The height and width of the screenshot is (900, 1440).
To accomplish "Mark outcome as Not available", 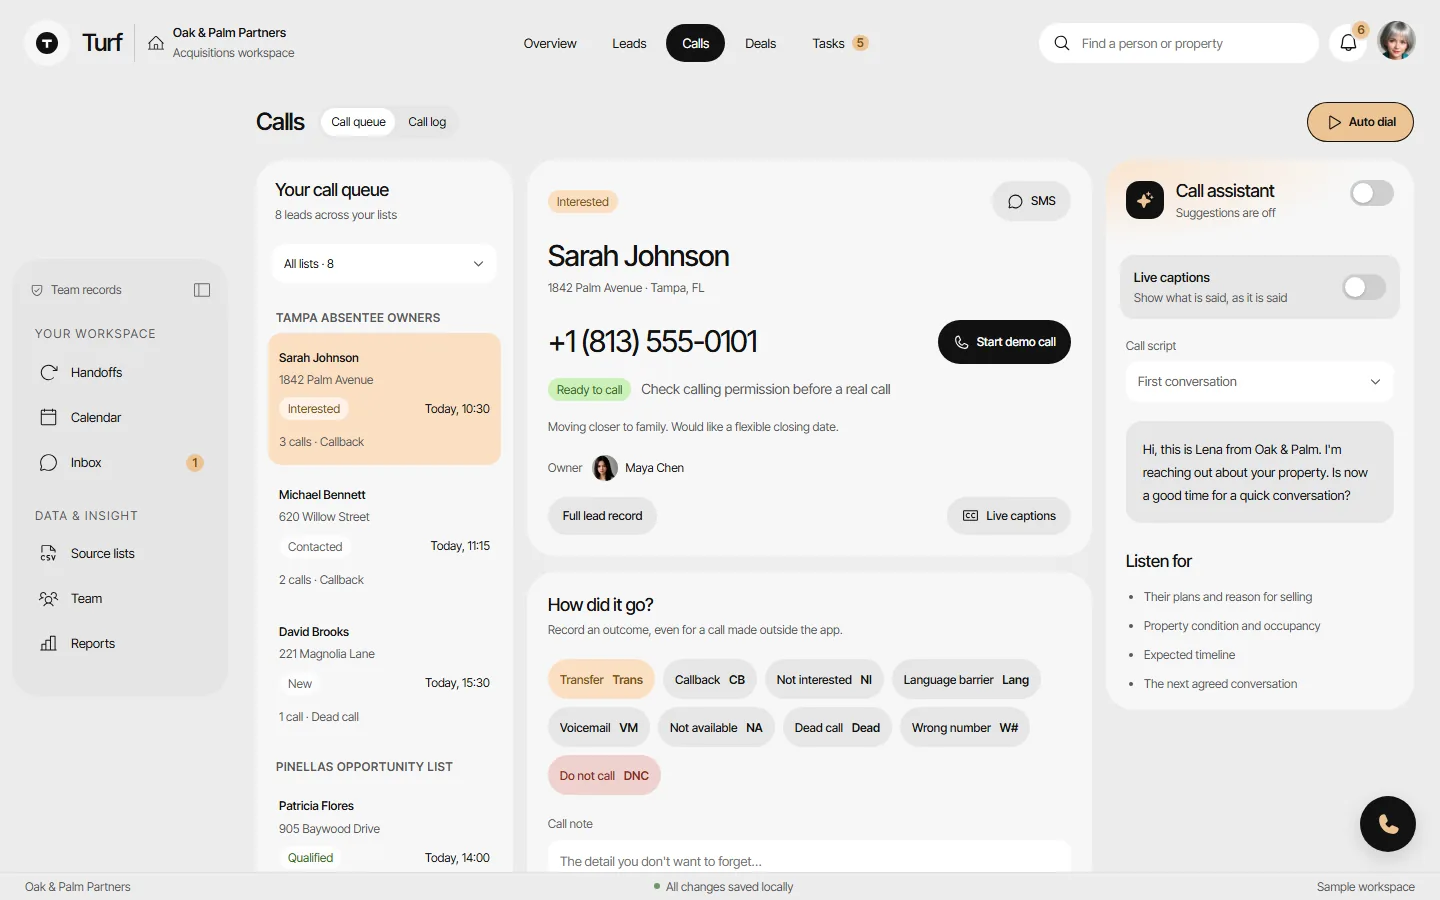I will pos(716,728).
